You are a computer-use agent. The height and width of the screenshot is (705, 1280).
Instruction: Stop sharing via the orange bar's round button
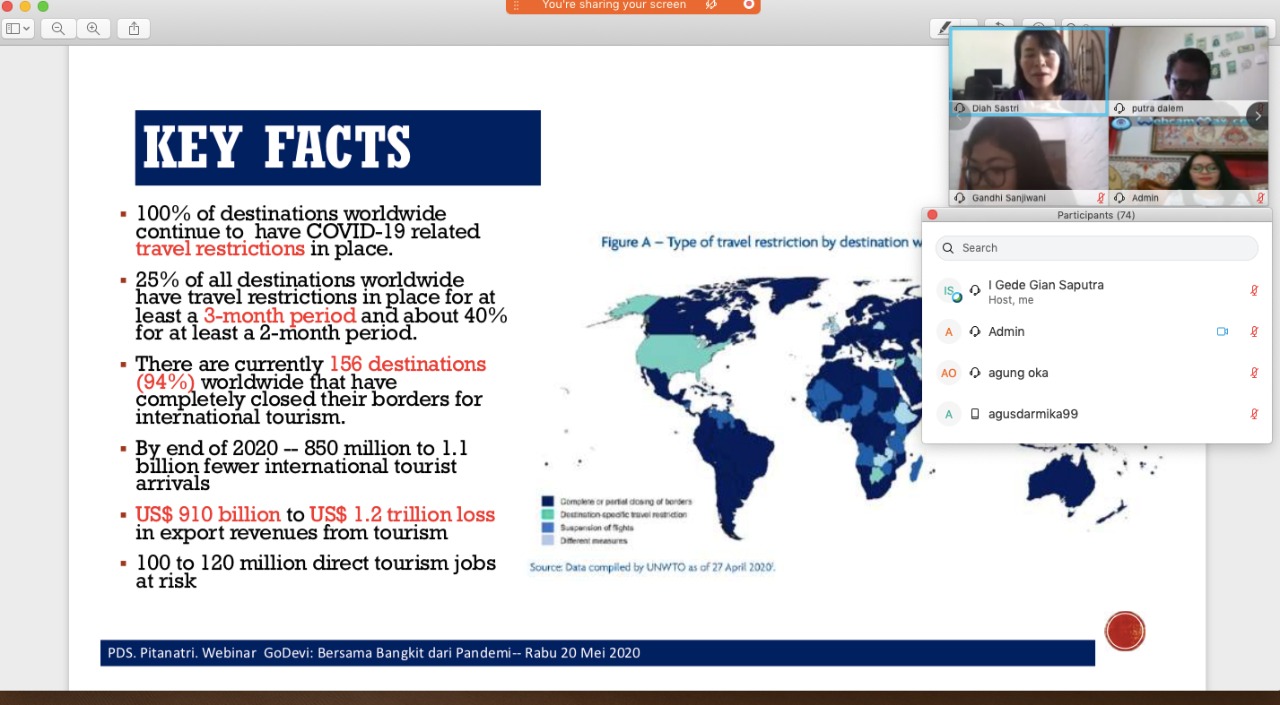tap(749, 5)
